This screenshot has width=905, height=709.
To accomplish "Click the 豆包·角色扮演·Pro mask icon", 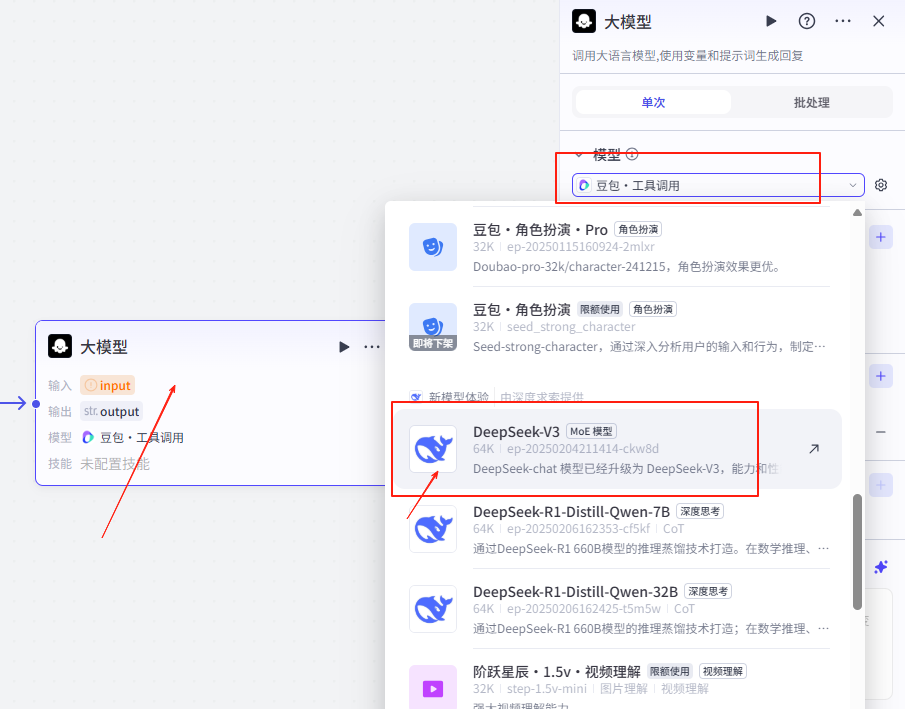I will click(433, 247).
